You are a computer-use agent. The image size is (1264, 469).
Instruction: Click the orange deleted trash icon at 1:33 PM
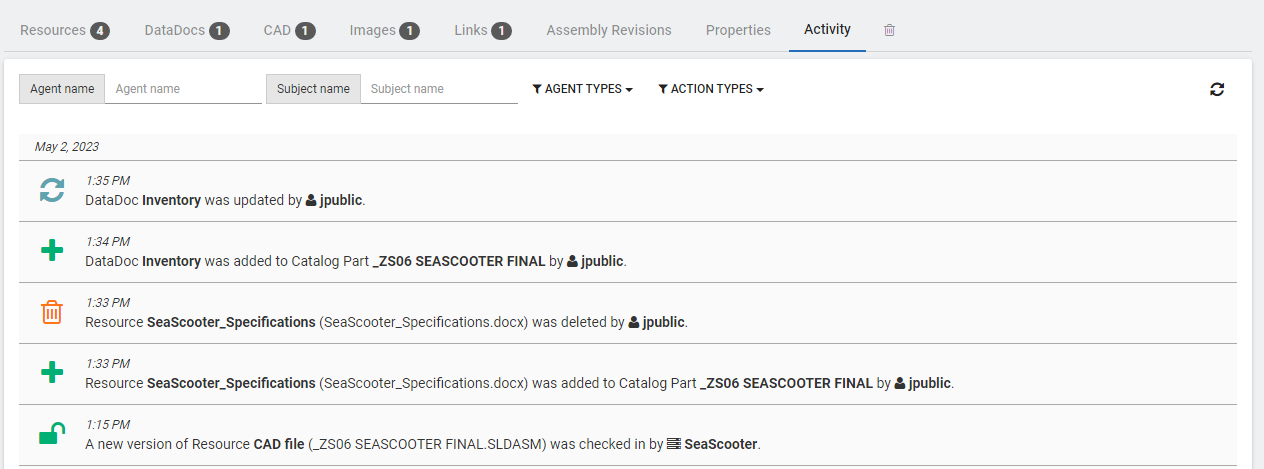click(52, 312)
